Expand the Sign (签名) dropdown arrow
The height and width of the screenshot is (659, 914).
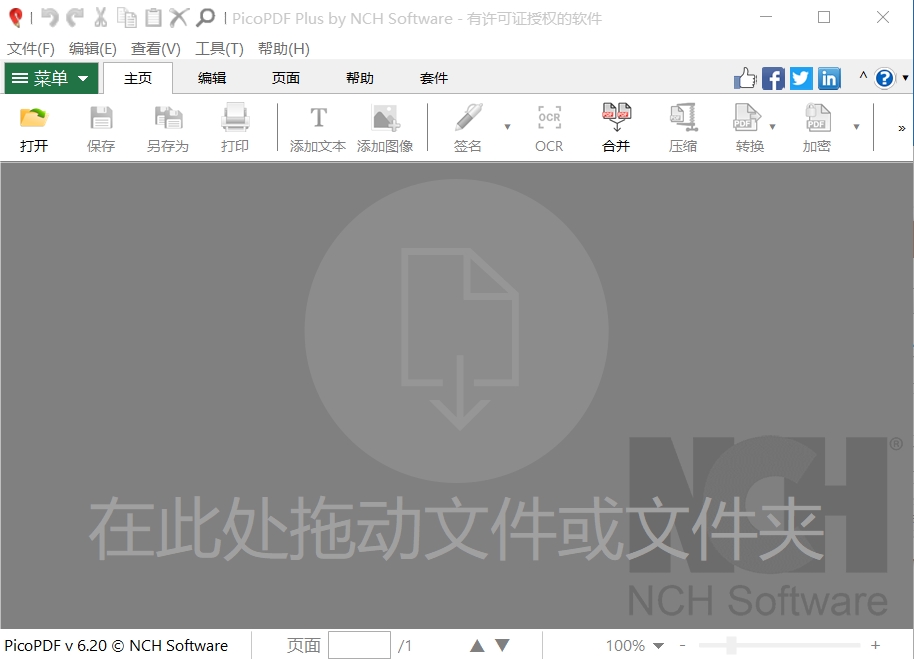point(507,126)
